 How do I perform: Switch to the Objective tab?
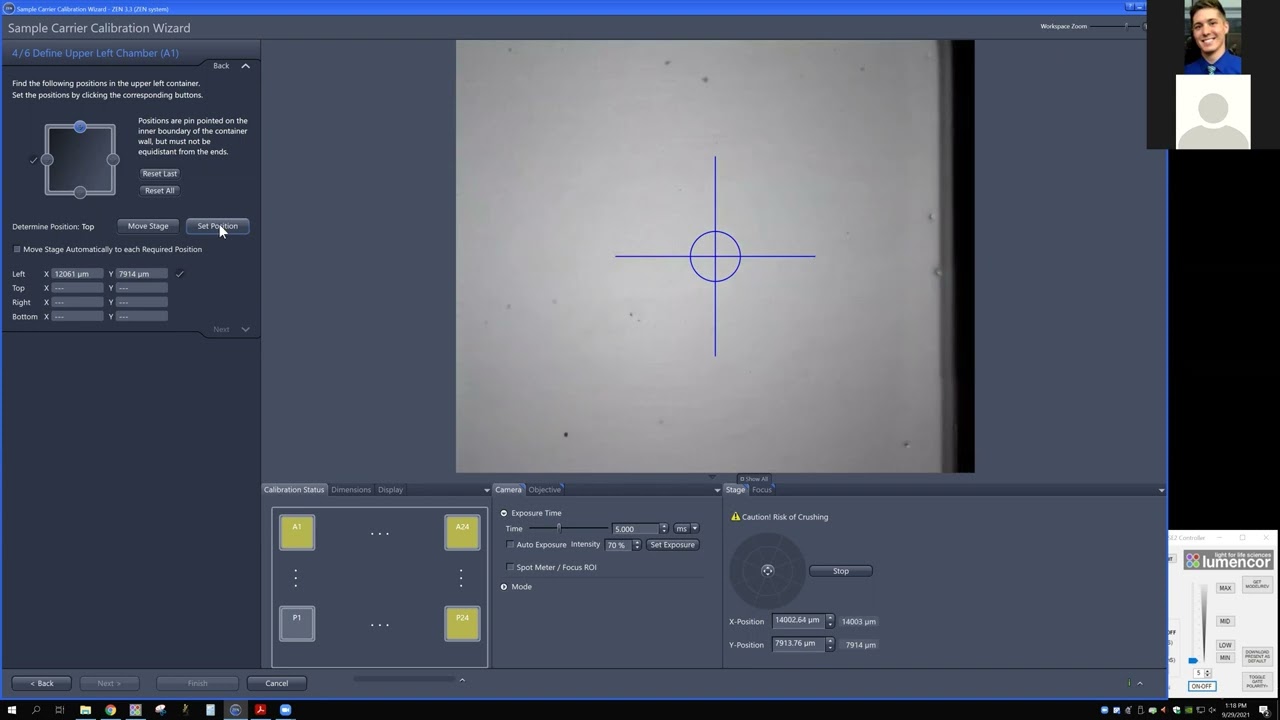[x=545, y=490]
